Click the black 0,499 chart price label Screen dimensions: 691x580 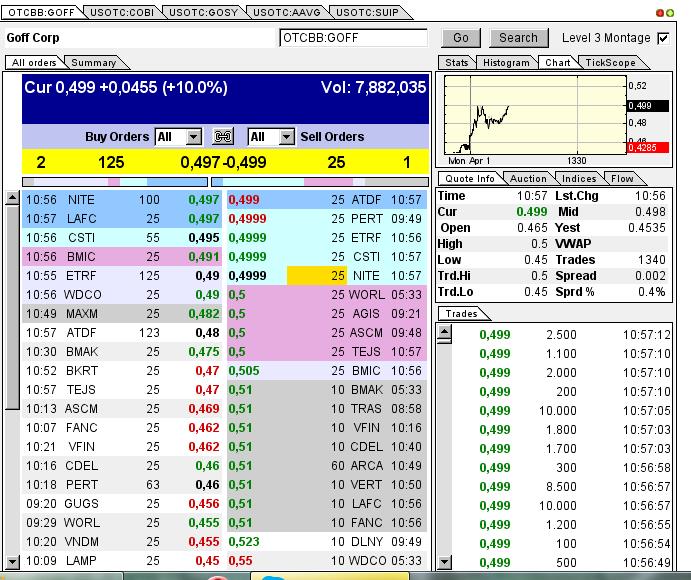coord(647,106)
